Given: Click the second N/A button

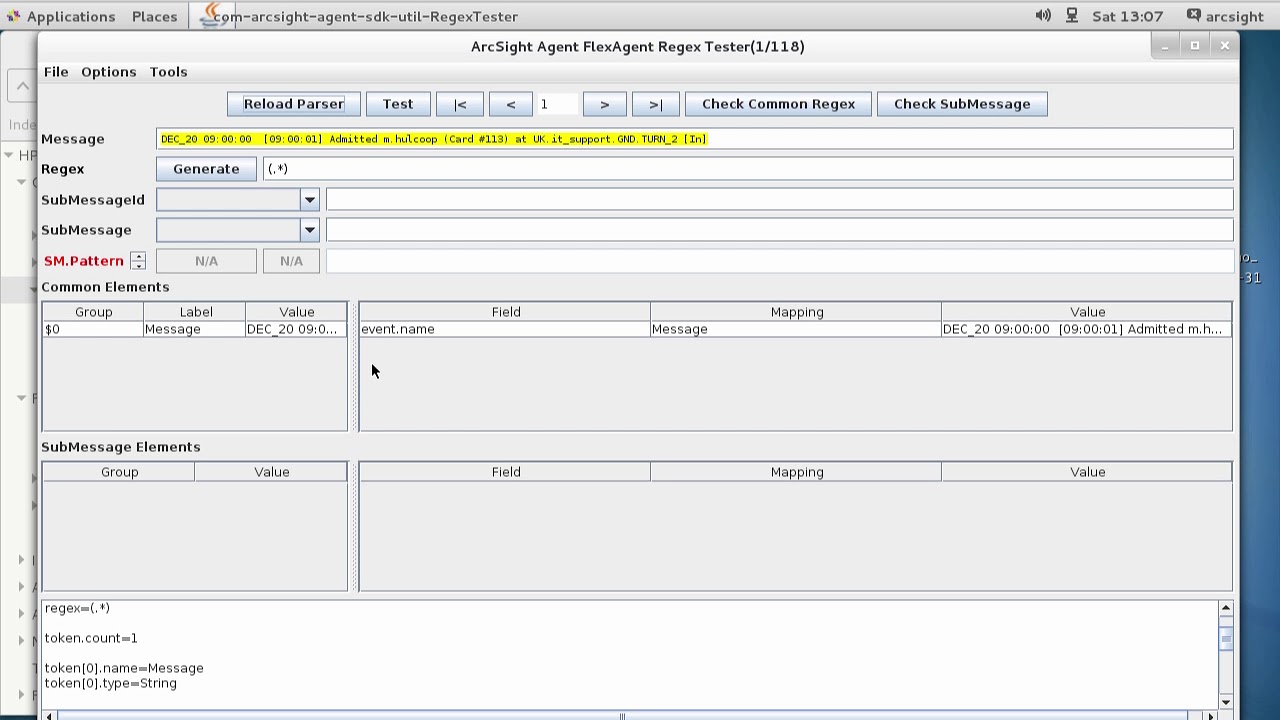Looking at the screenshot, I should [x=291, y=261].
